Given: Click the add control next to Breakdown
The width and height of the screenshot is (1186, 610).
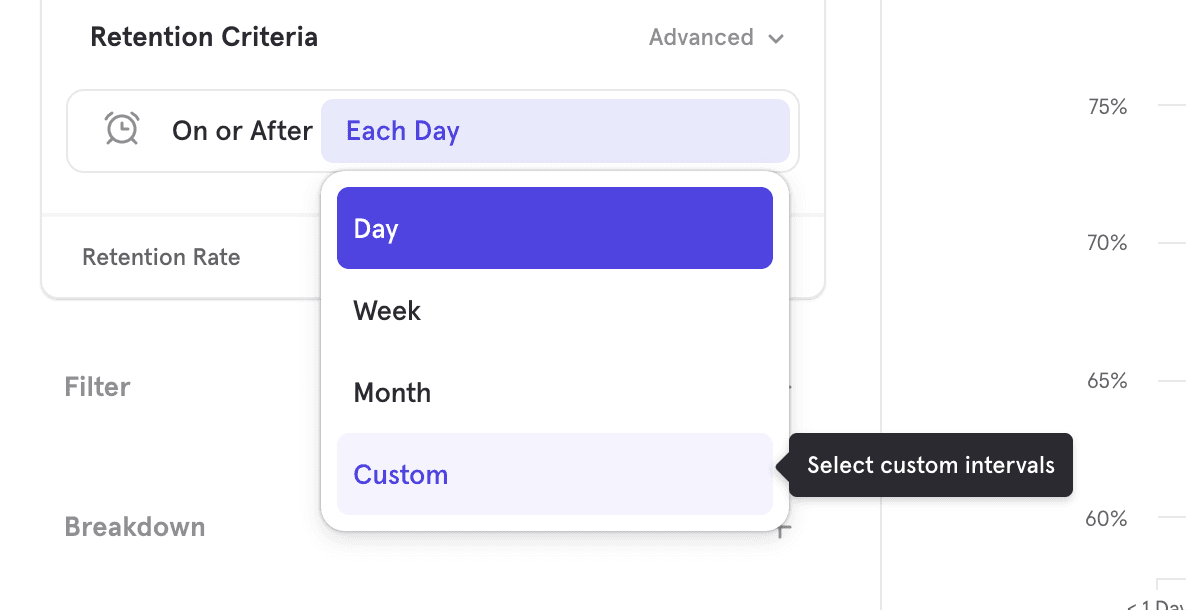Looking at the screenshot, I should (x=781, y=526).
